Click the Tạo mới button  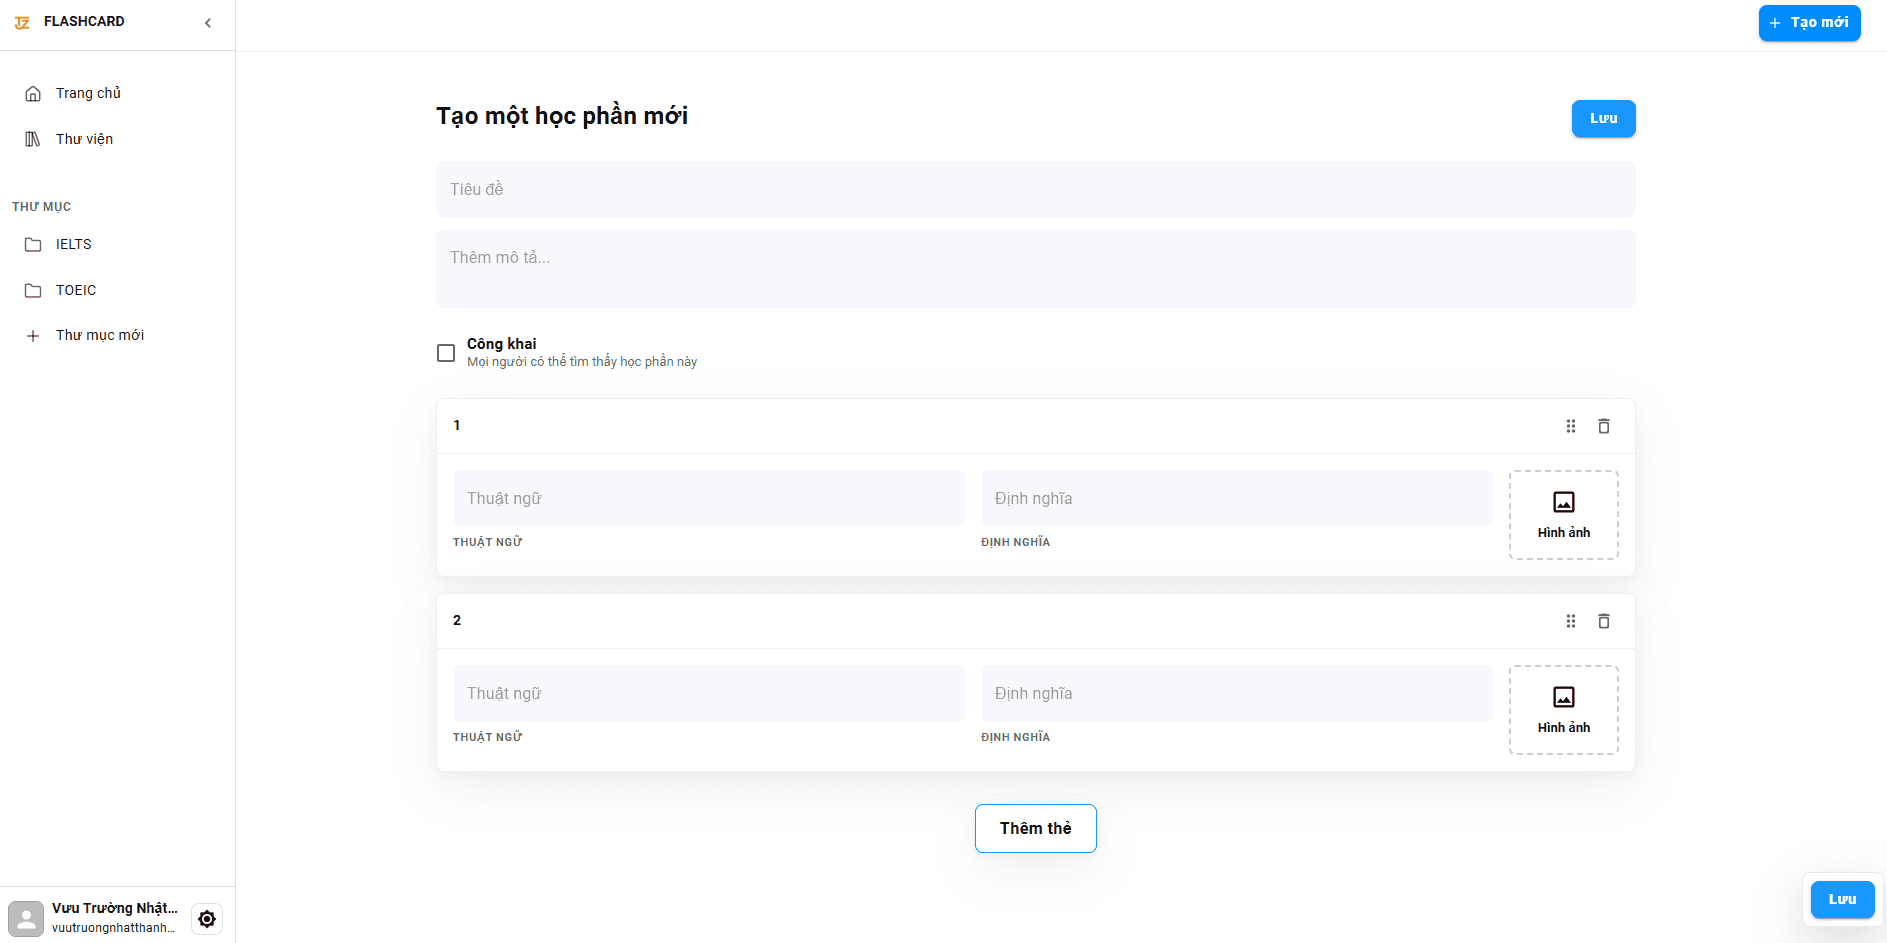(x=1808, y=22)
